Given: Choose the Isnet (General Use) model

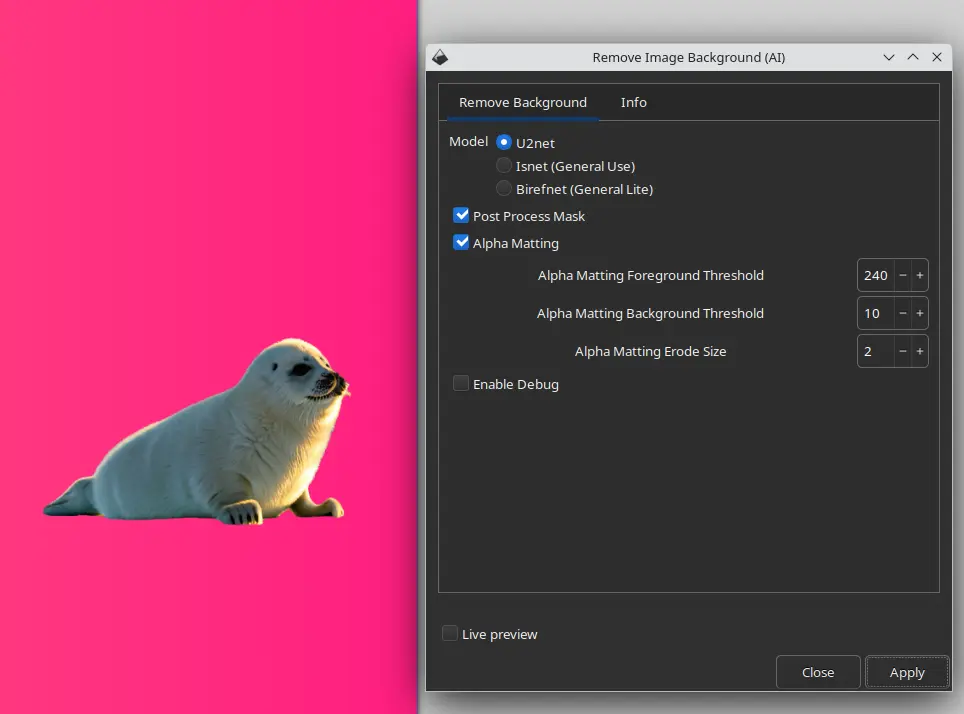Looking at the screenshot, I should click(503, 165).
